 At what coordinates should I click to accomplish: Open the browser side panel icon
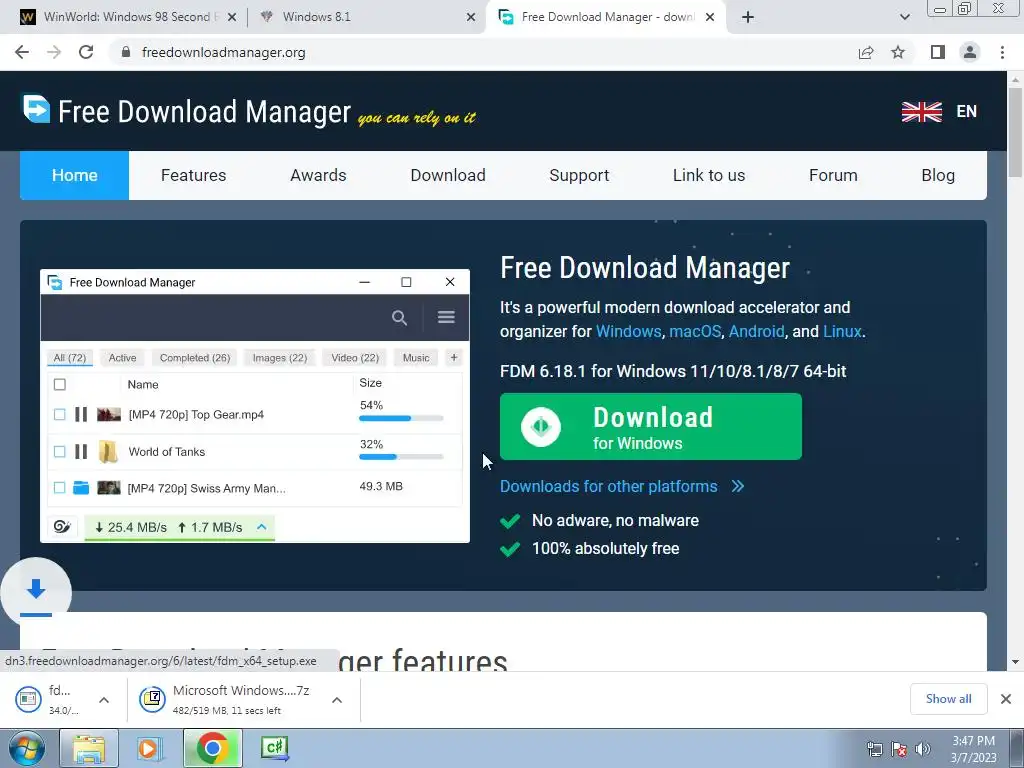tap(938, 52)
